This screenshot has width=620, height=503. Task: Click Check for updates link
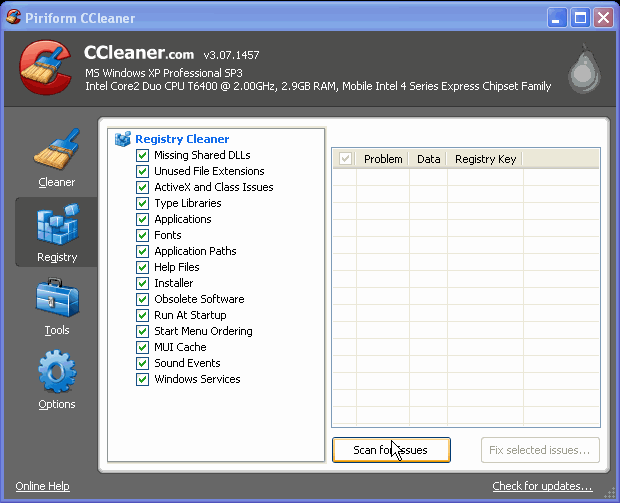coord(542,486)
